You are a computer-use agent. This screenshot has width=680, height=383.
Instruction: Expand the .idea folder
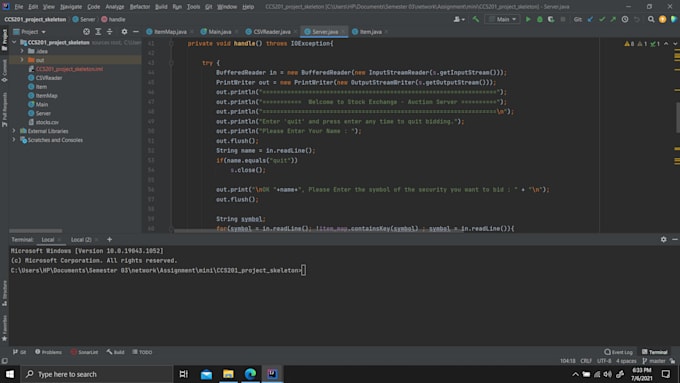tap(22, 51)
